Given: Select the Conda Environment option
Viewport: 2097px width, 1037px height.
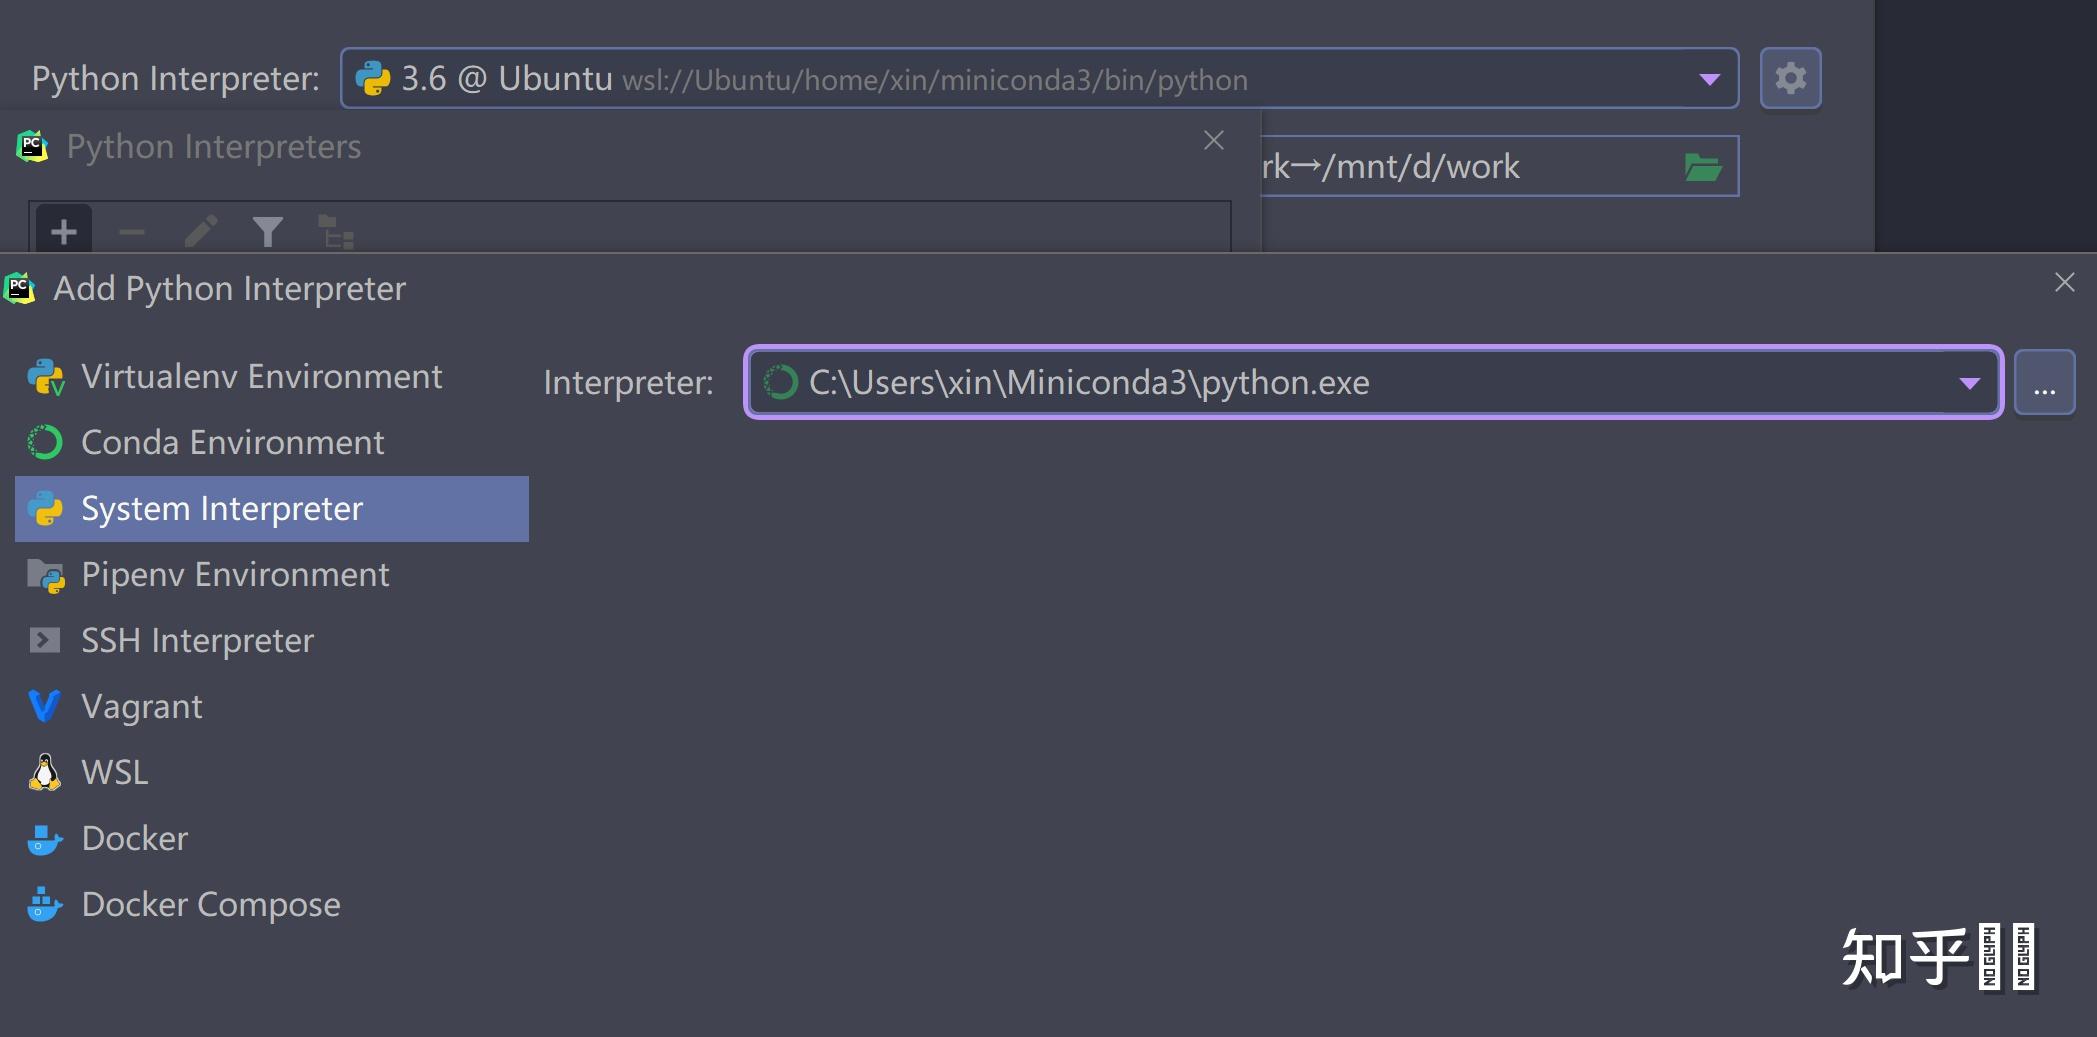Looking at the screenshot, I should coord(233,442).
